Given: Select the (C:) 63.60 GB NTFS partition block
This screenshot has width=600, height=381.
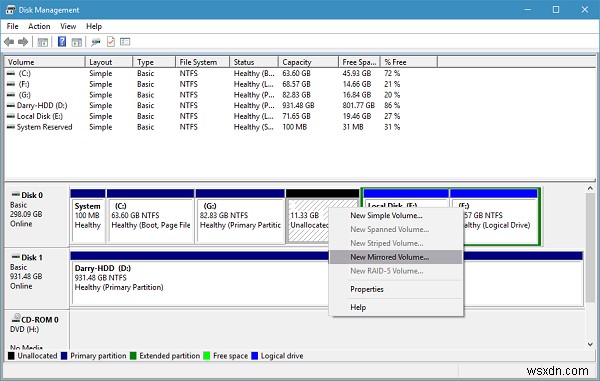Looking at the screenshot, I should click(150, 216).
